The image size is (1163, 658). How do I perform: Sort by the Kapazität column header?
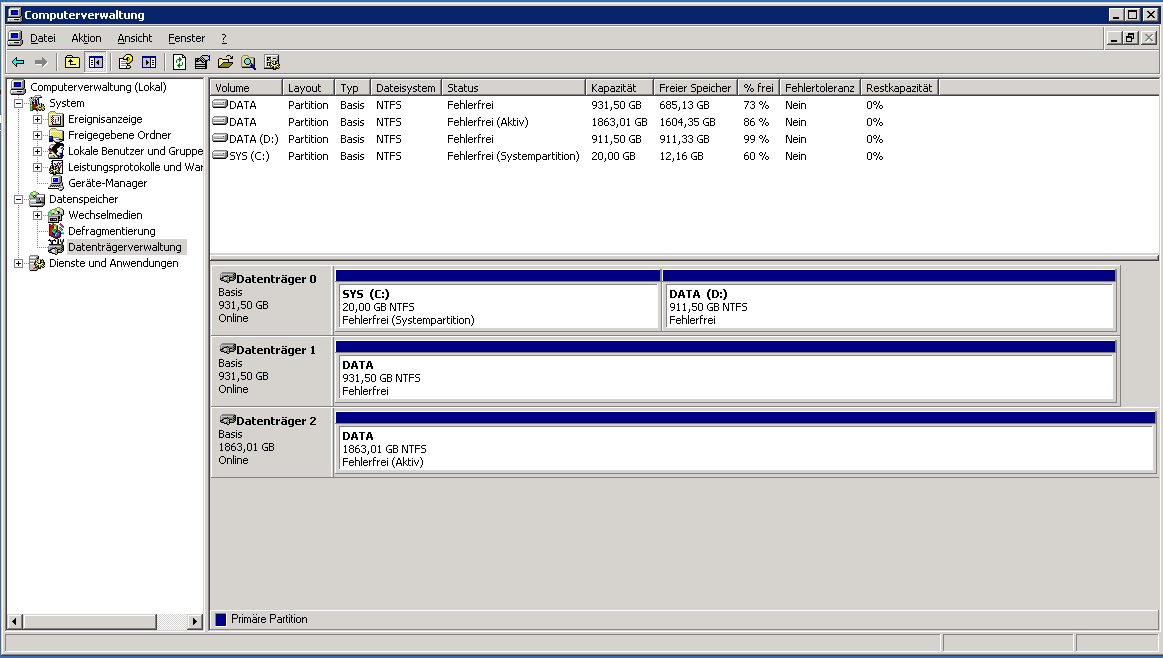[619, 88]
